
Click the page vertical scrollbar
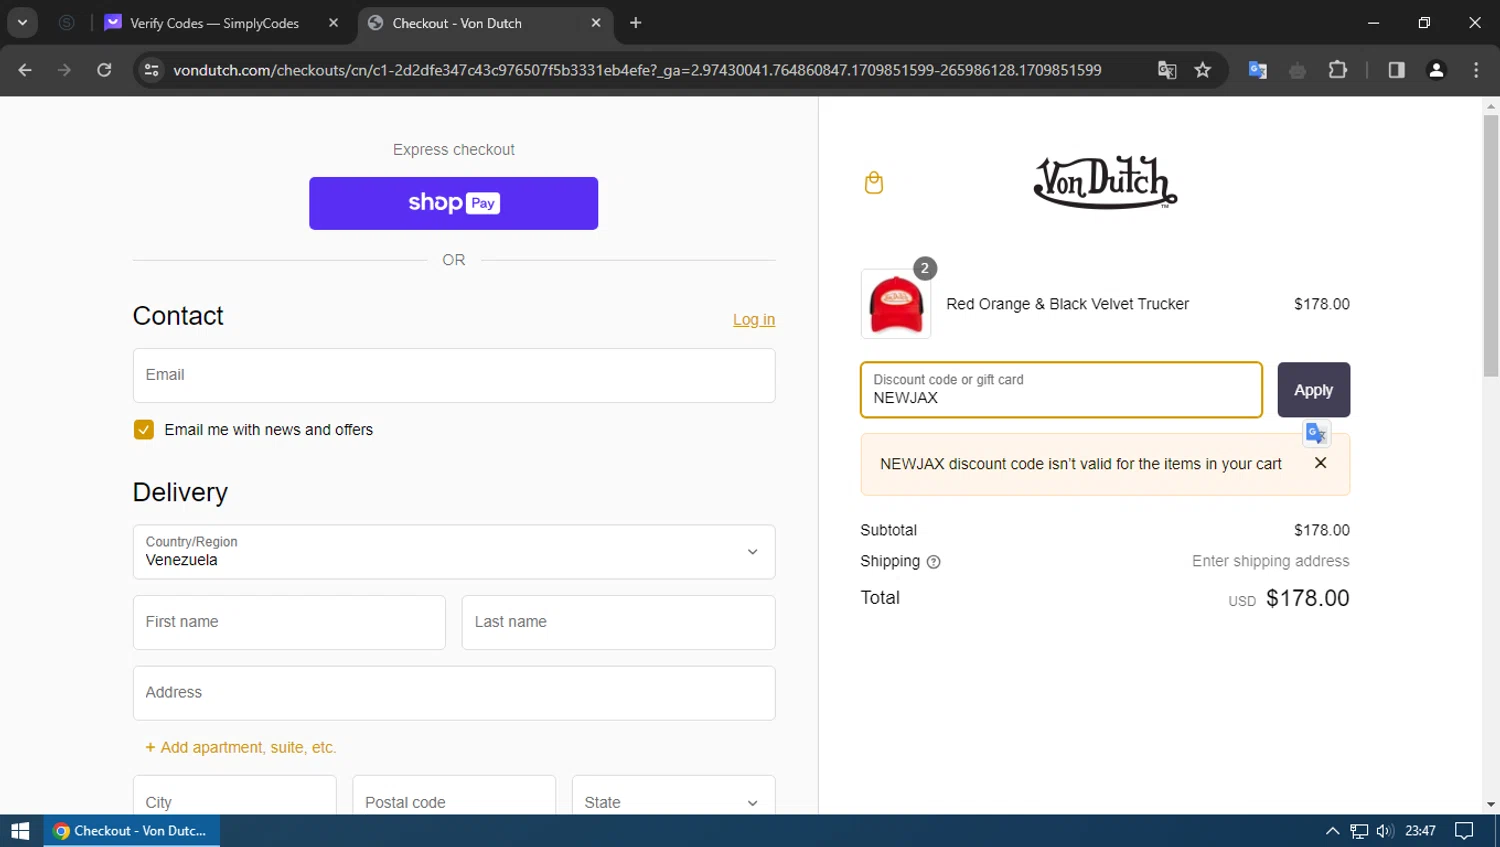pyautogui.click(x=1491, y=246)
